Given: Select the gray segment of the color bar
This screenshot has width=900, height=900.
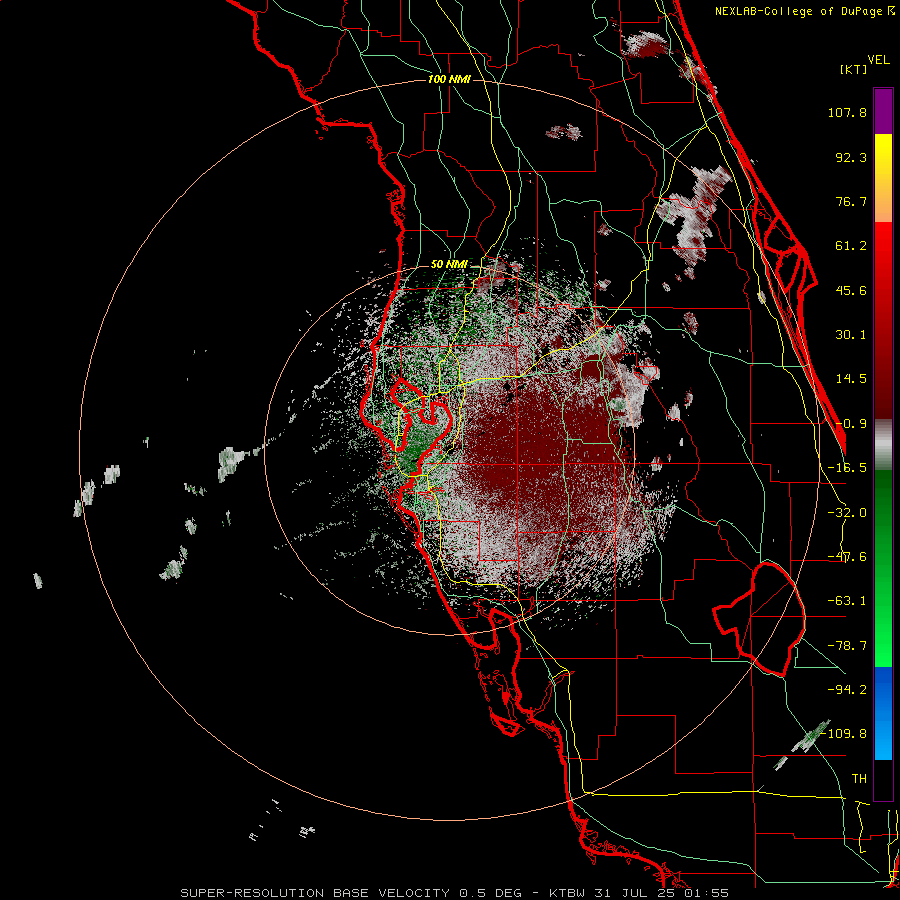Looking at the screenshot, I should pos(883,445).
